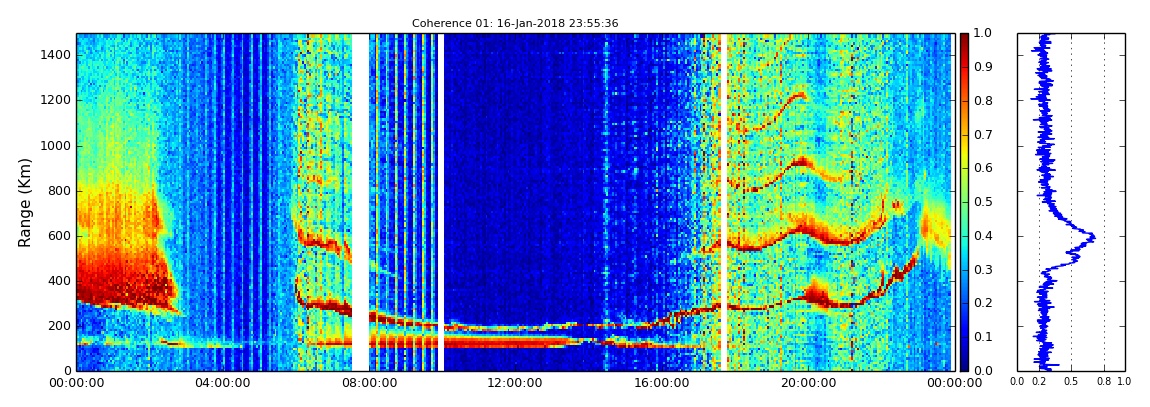Click the colorbar 0.2 label
Viewport: 1150px width, 407px height.
coord(981,304)
